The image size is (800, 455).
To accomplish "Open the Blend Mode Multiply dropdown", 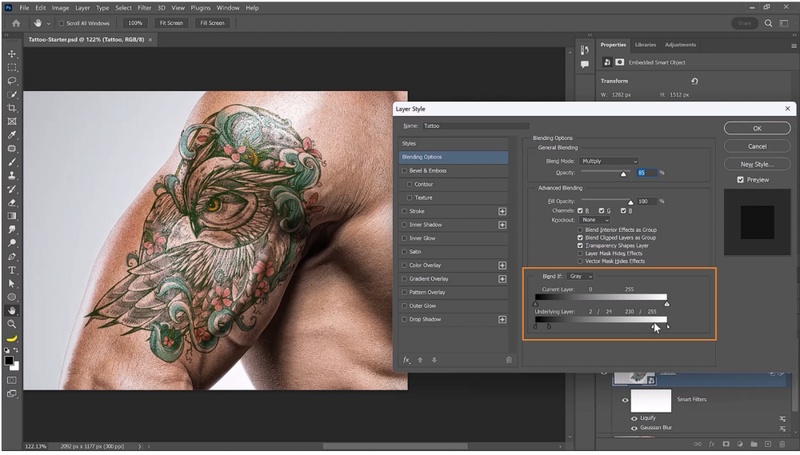I will 609,161.
